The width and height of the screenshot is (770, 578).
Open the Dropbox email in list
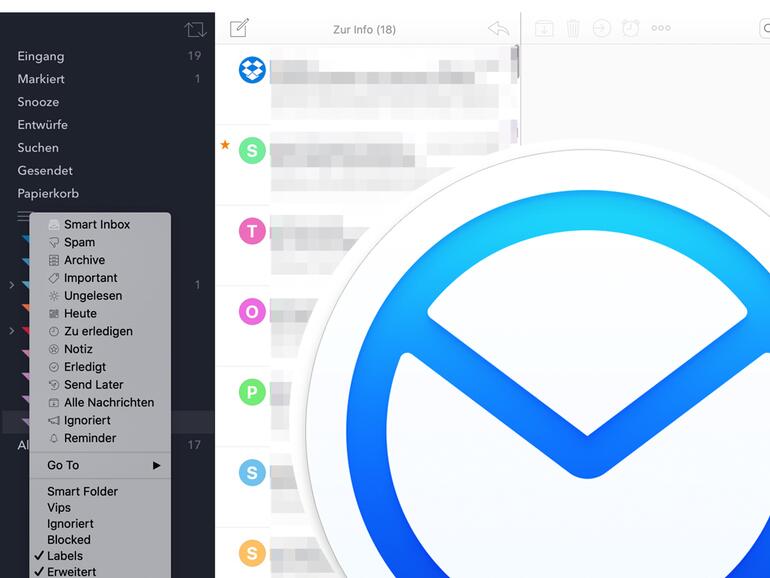pyautogui.click(x=368, y=84)
